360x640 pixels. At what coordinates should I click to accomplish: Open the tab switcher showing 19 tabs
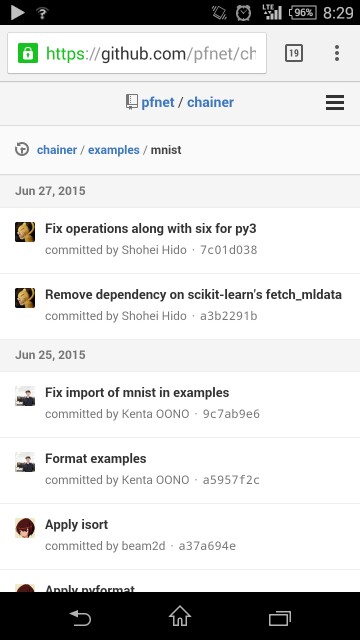click(x=293, y=53)
